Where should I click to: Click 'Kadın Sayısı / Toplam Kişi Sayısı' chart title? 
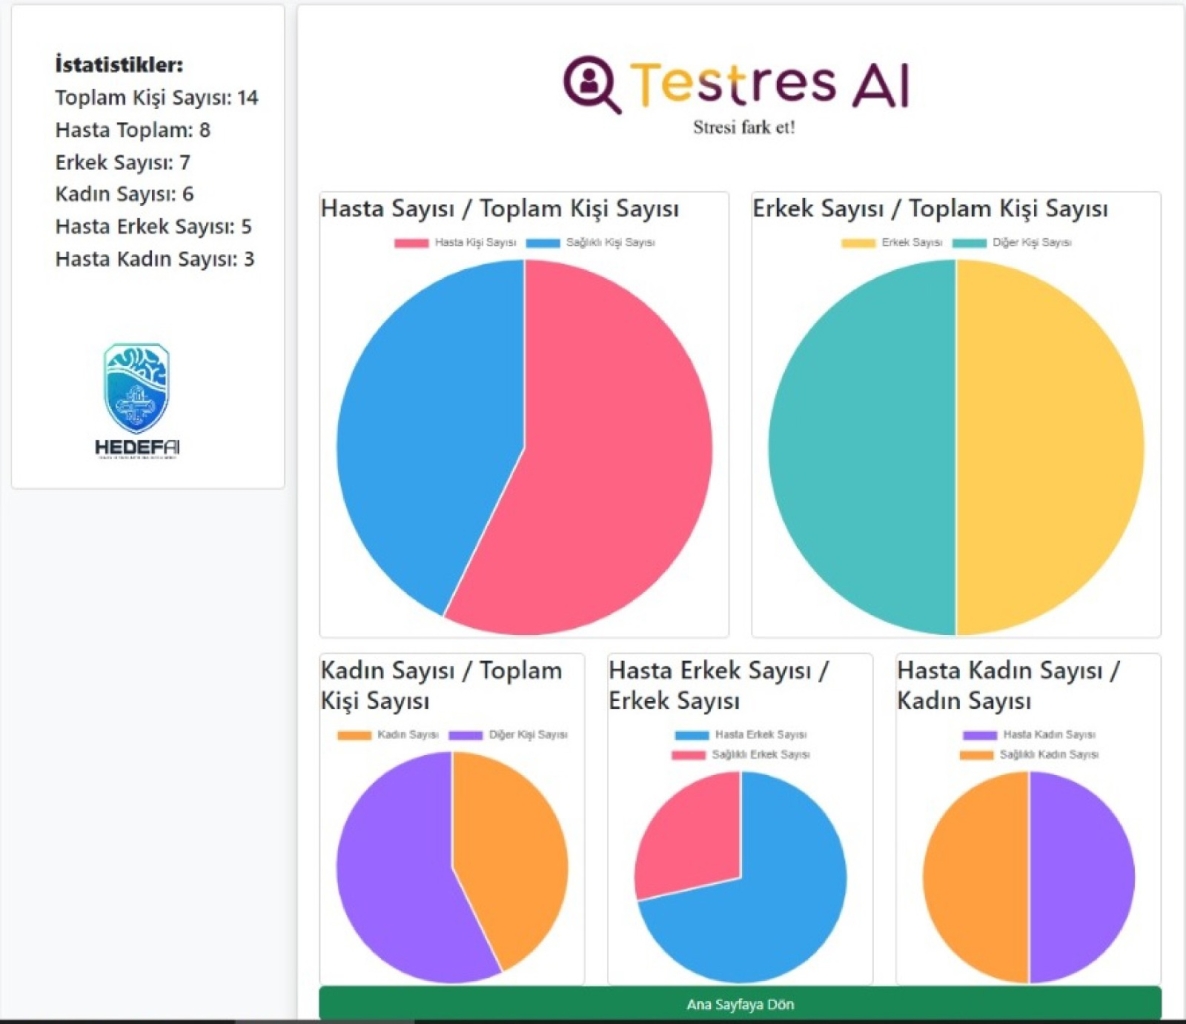441,685
